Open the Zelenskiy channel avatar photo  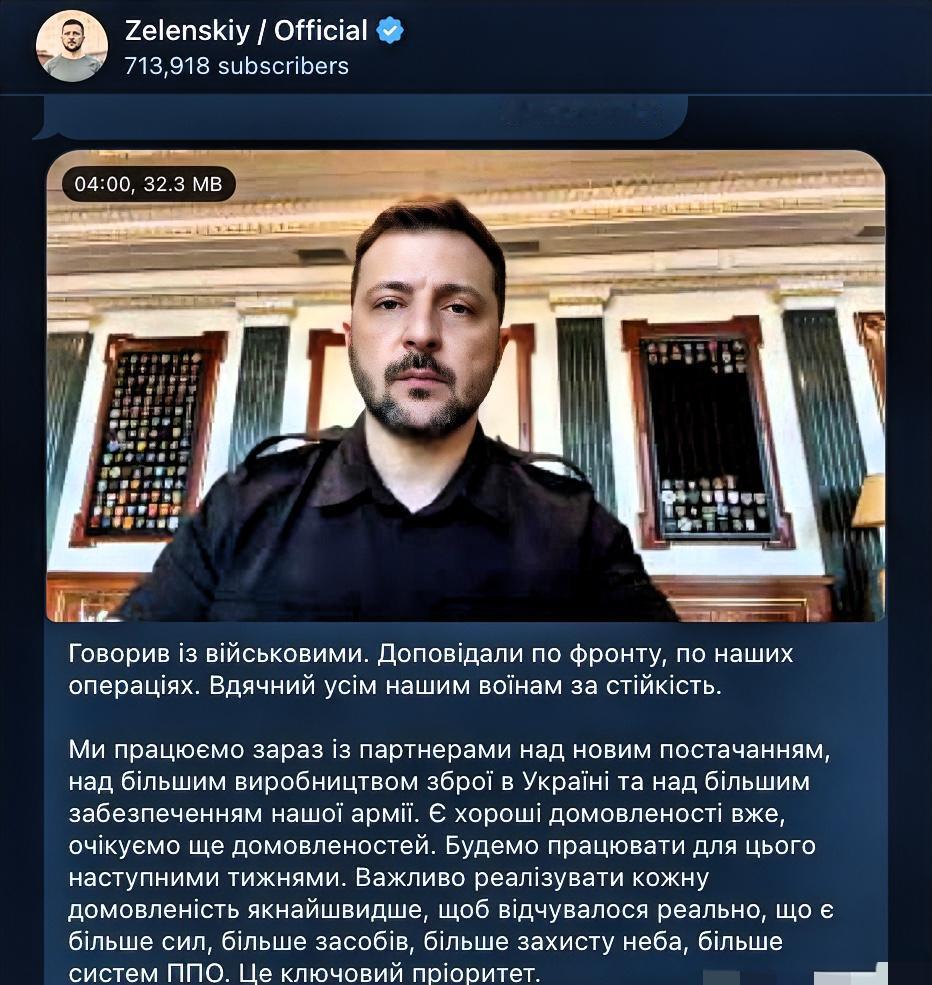(x=72, y=45)
